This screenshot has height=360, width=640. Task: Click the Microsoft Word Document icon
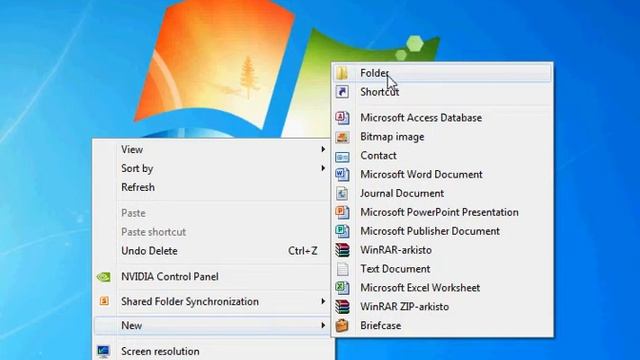[342, 174]
